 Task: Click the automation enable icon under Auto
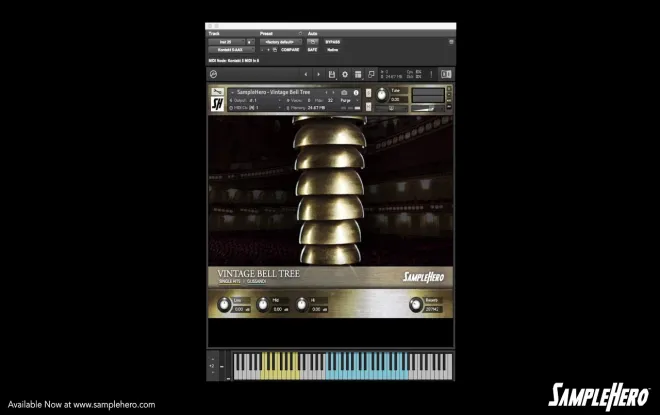312,42
